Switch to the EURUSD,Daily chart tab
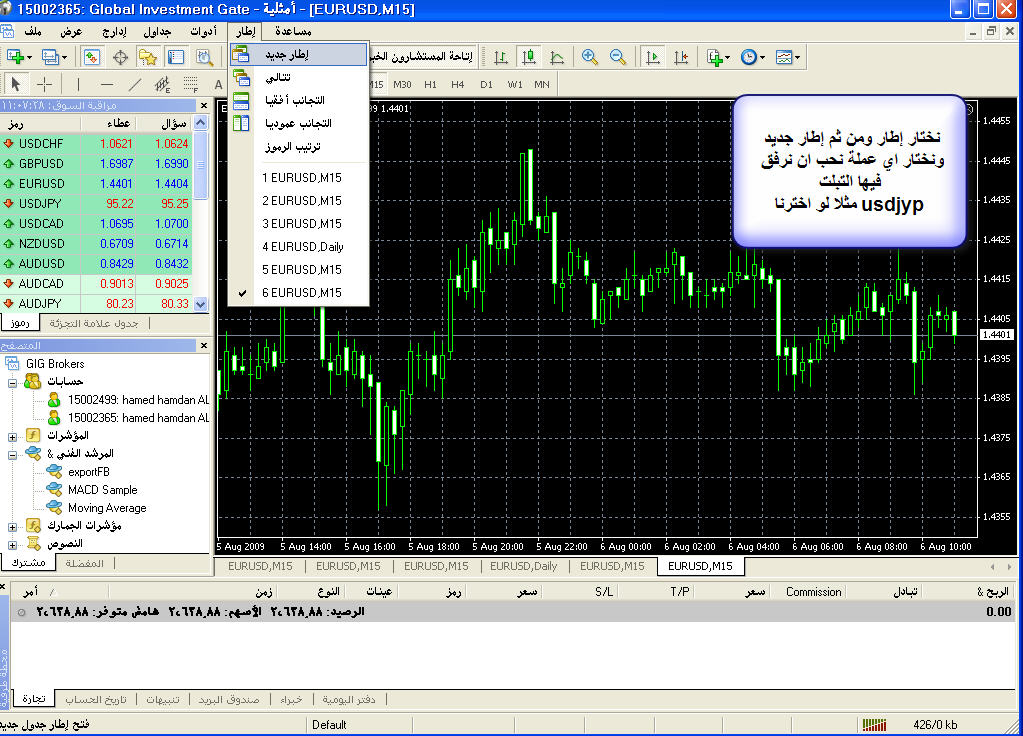 pyautogui.click(x=531, y=566)
